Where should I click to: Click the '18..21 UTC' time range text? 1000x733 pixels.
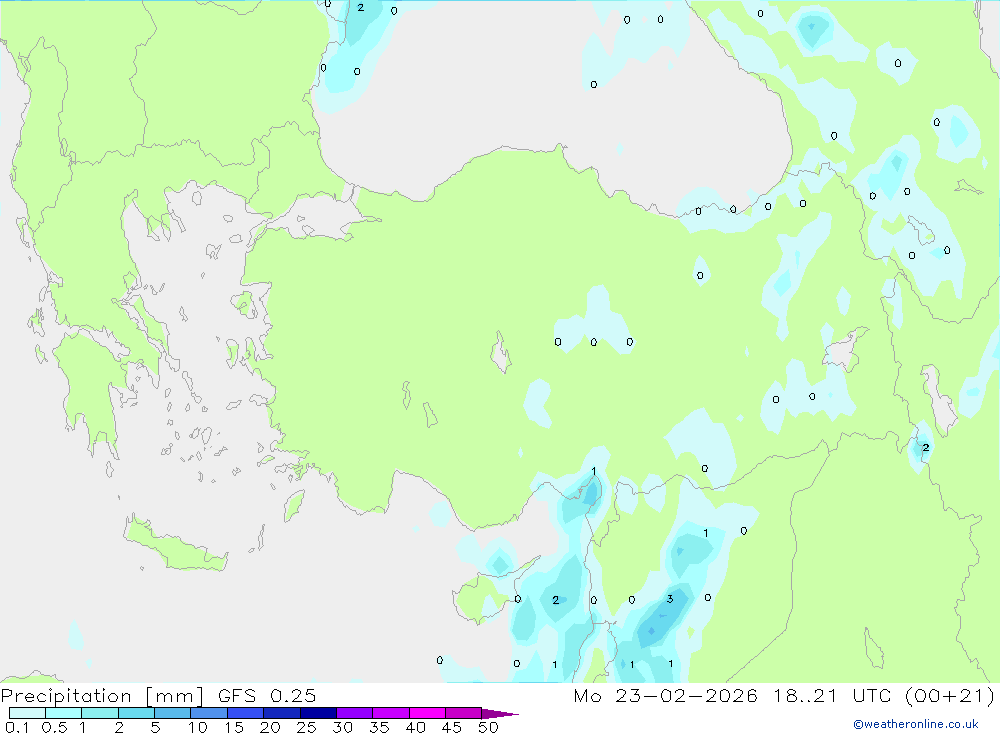point(832,696)
